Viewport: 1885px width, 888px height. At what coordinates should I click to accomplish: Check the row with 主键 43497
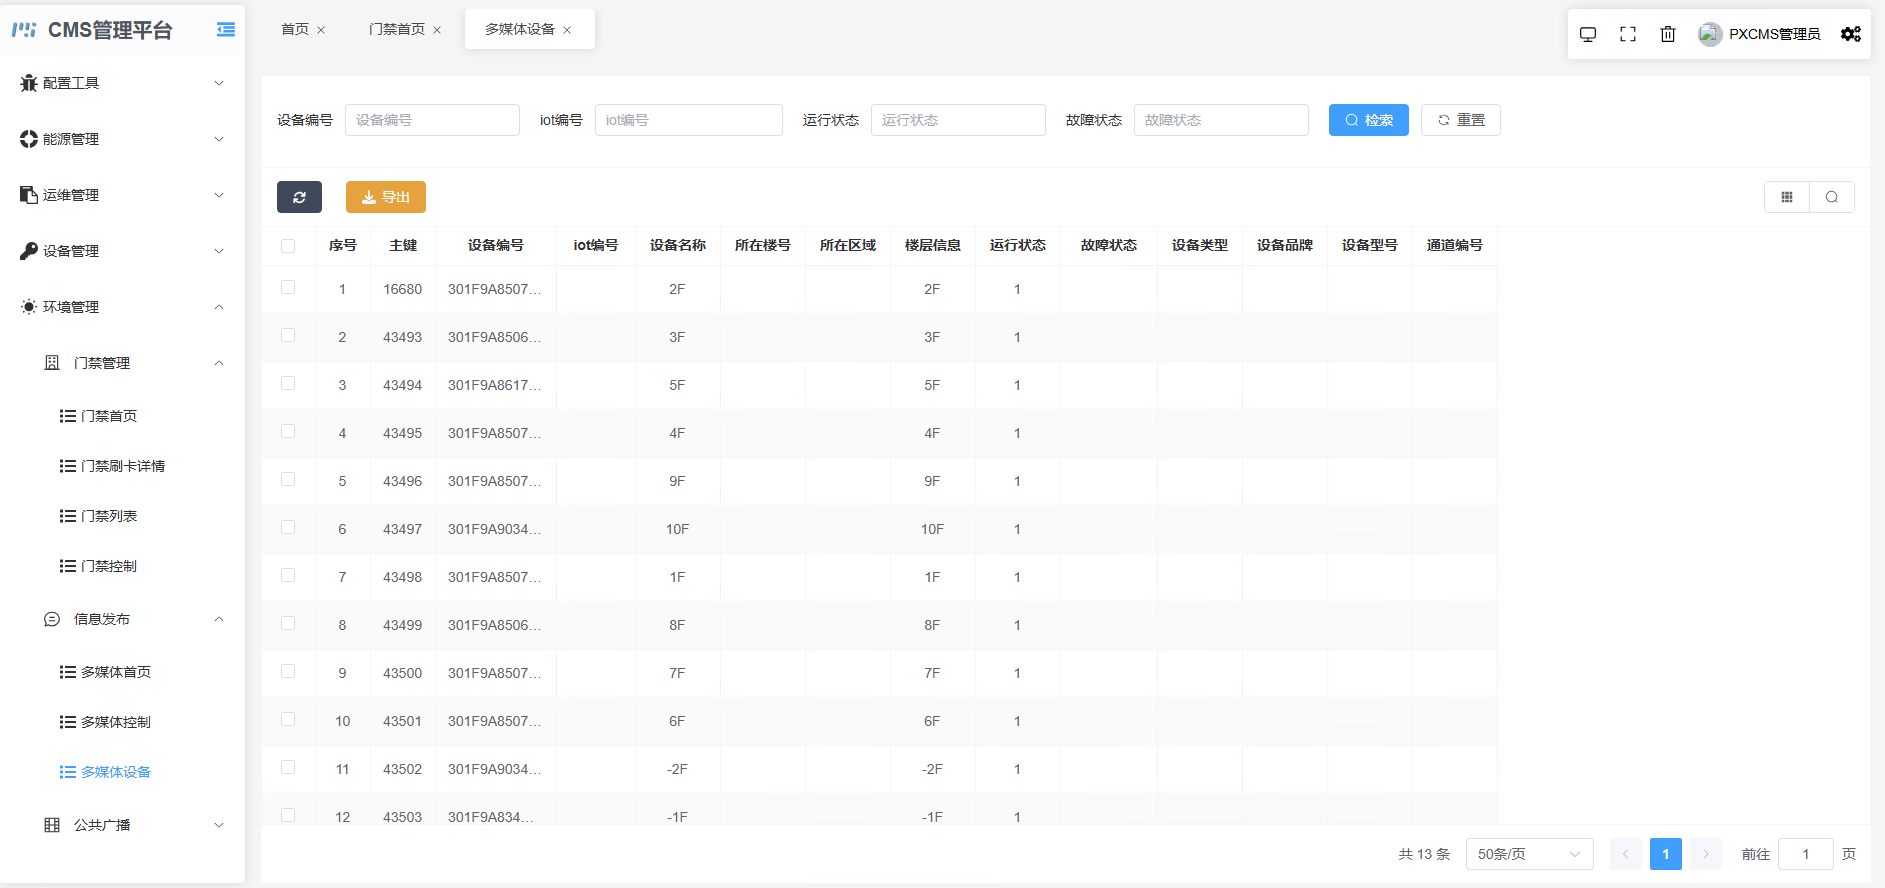coord(288,527)
